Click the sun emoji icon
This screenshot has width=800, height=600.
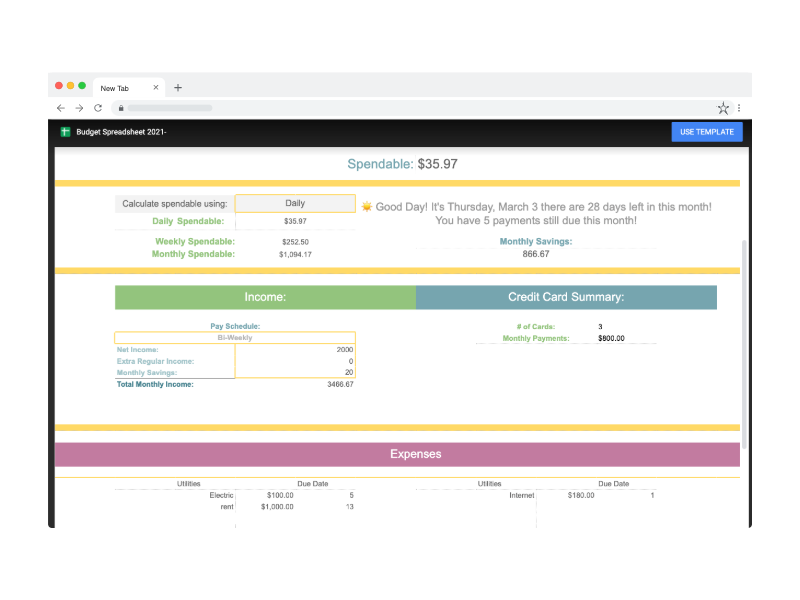[x=366, y=206]
